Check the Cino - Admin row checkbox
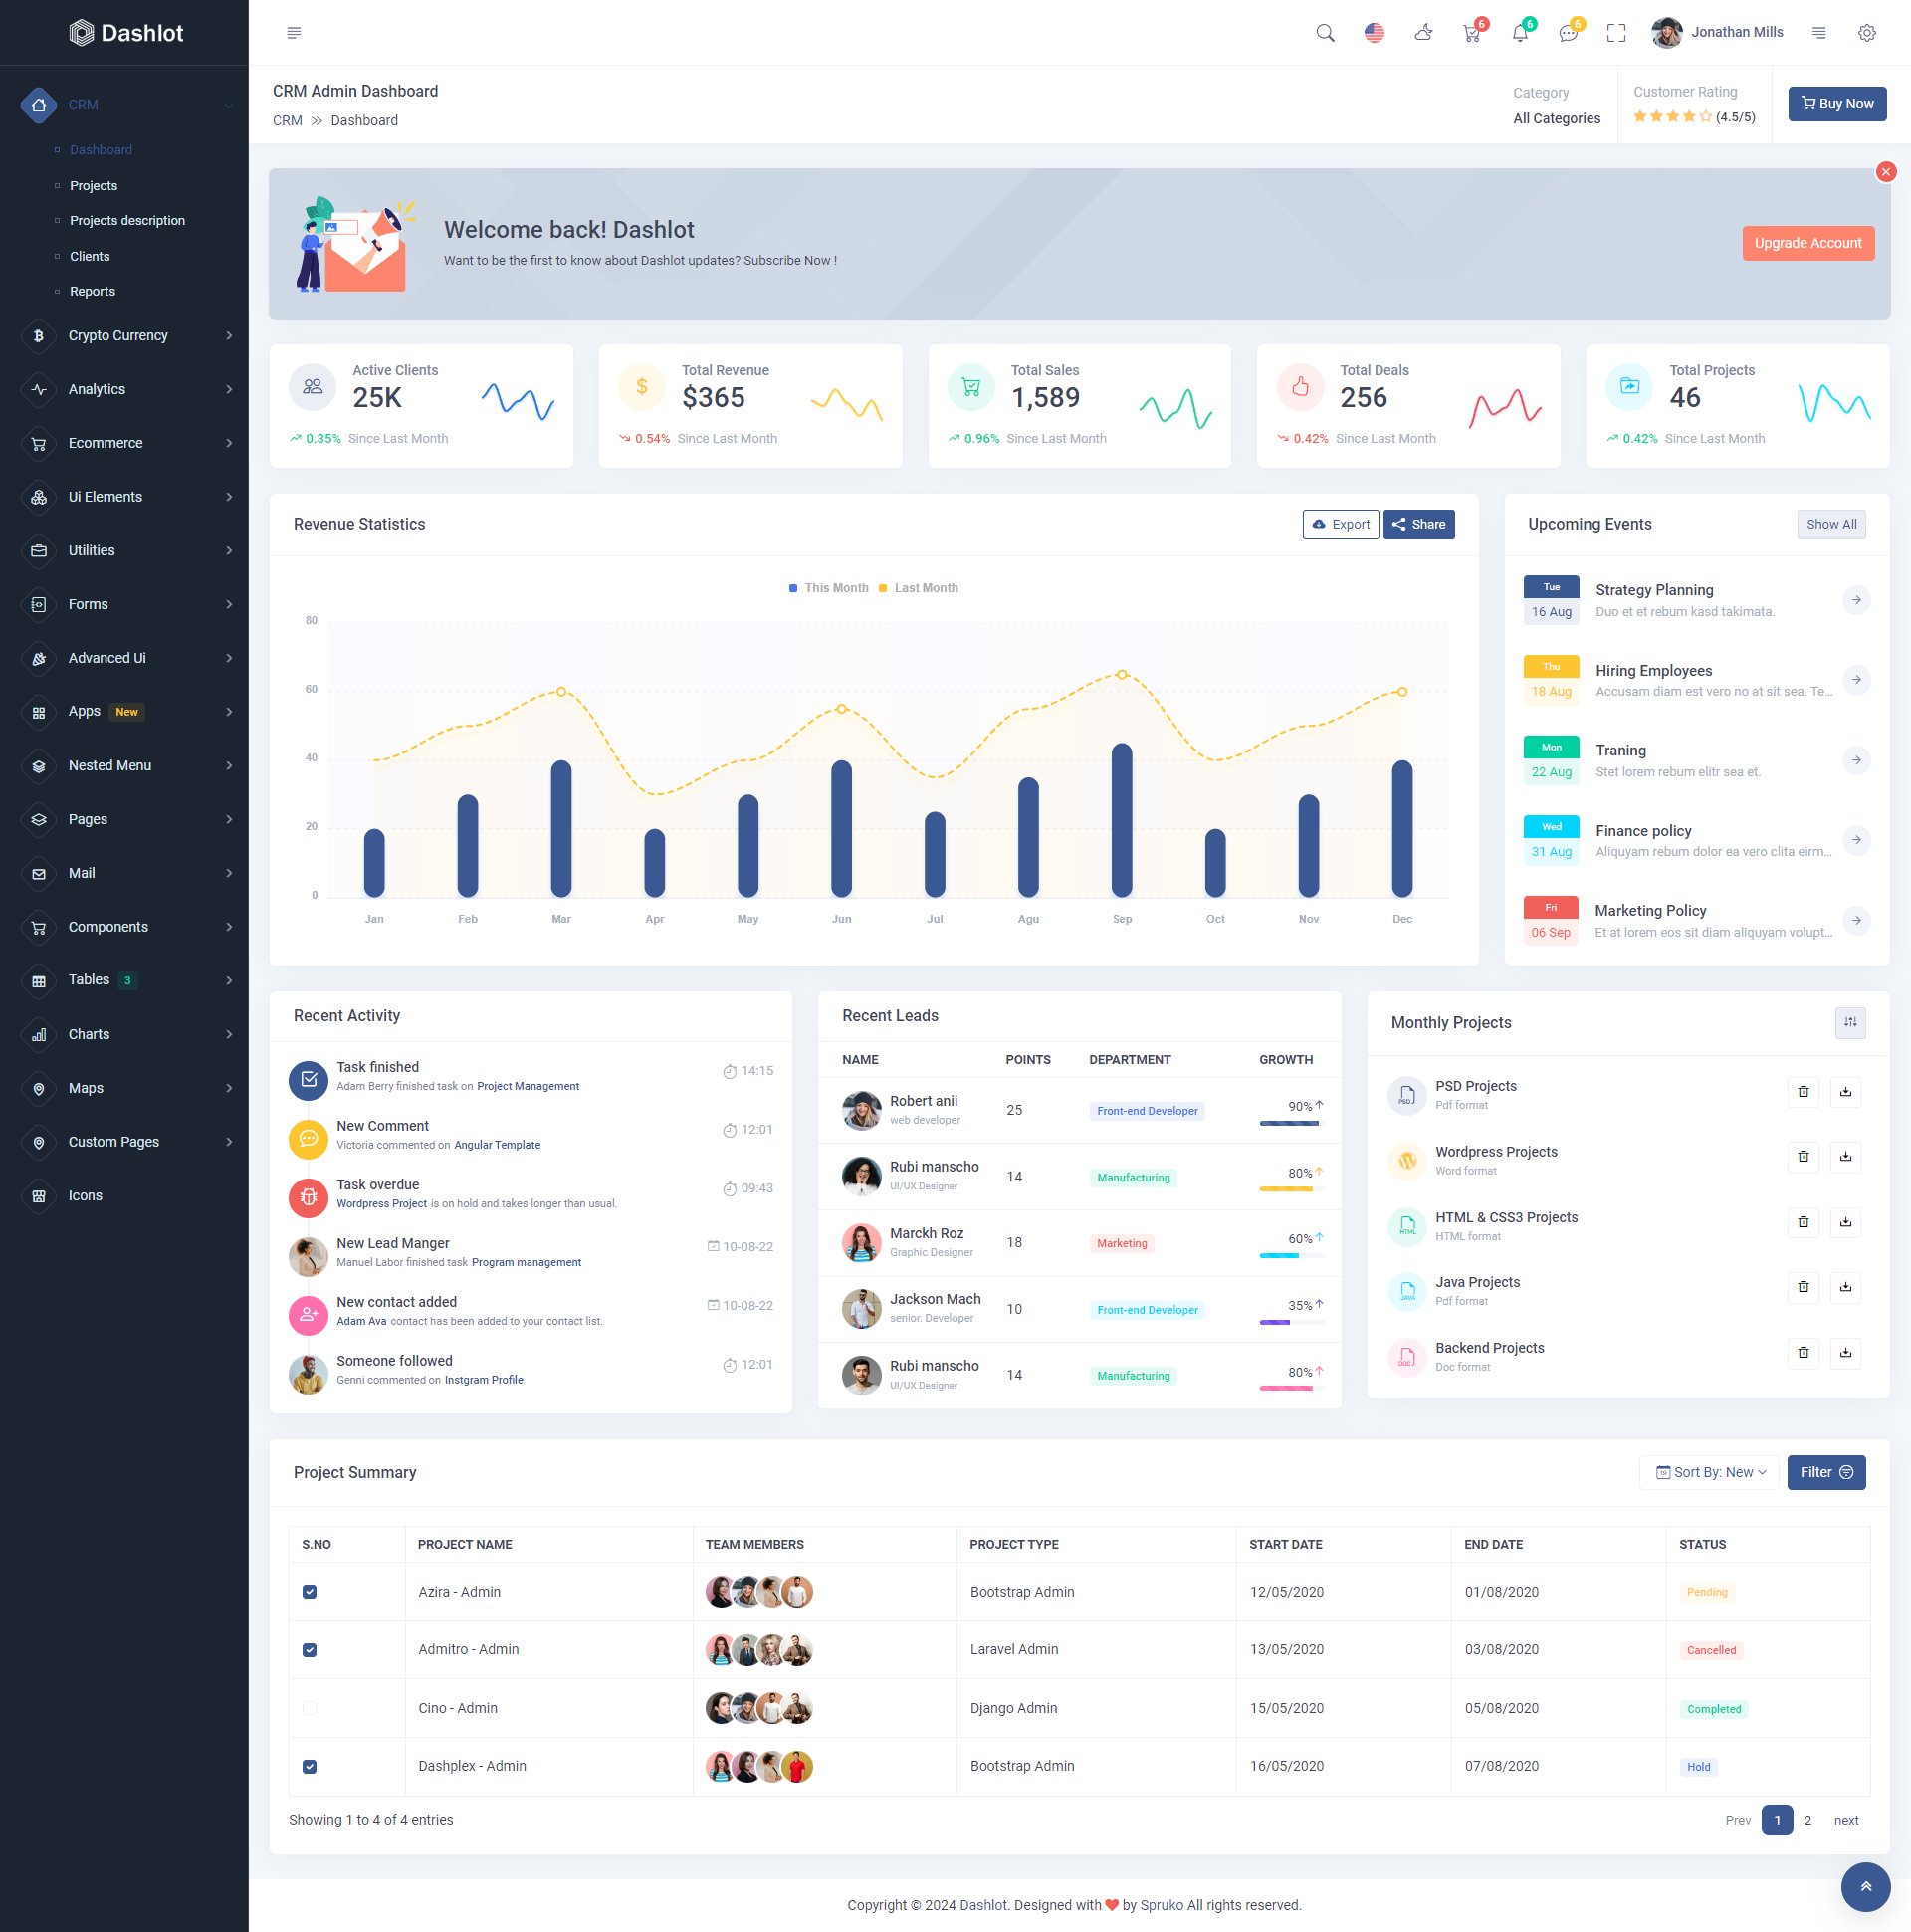The width and height of the screenshot is (1911, 1932). pyautogui.click(x=310, y=1708)
